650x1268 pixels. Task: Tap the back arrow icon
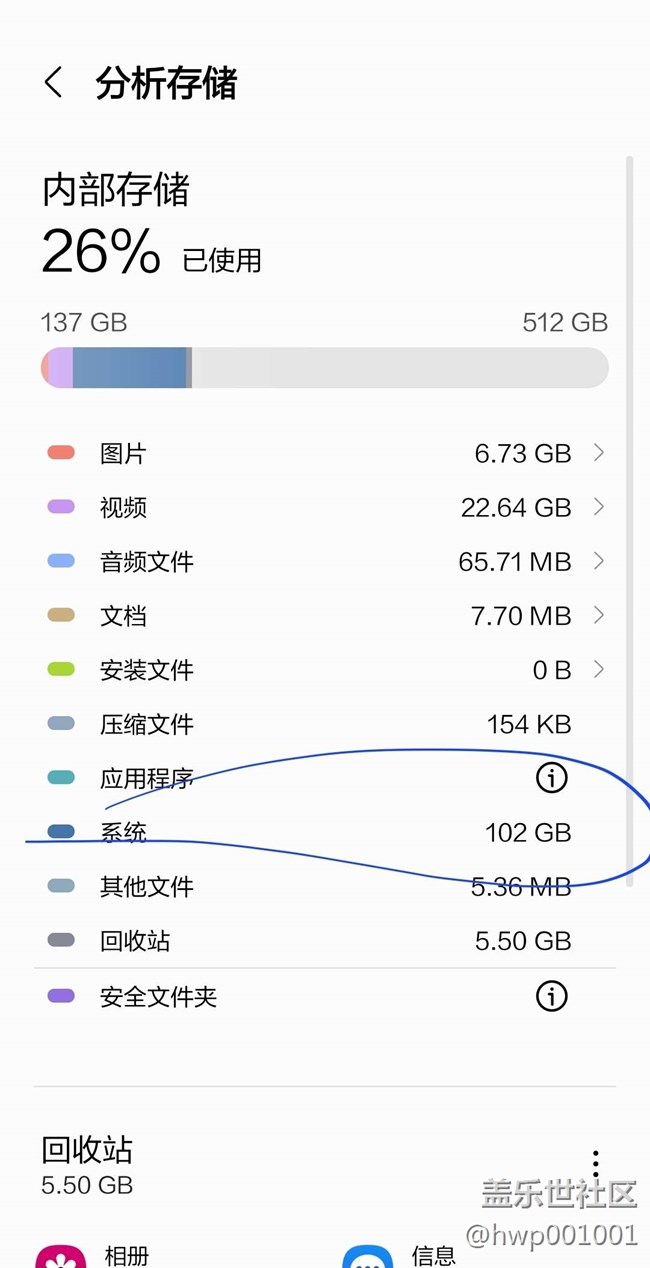(54, 83)
